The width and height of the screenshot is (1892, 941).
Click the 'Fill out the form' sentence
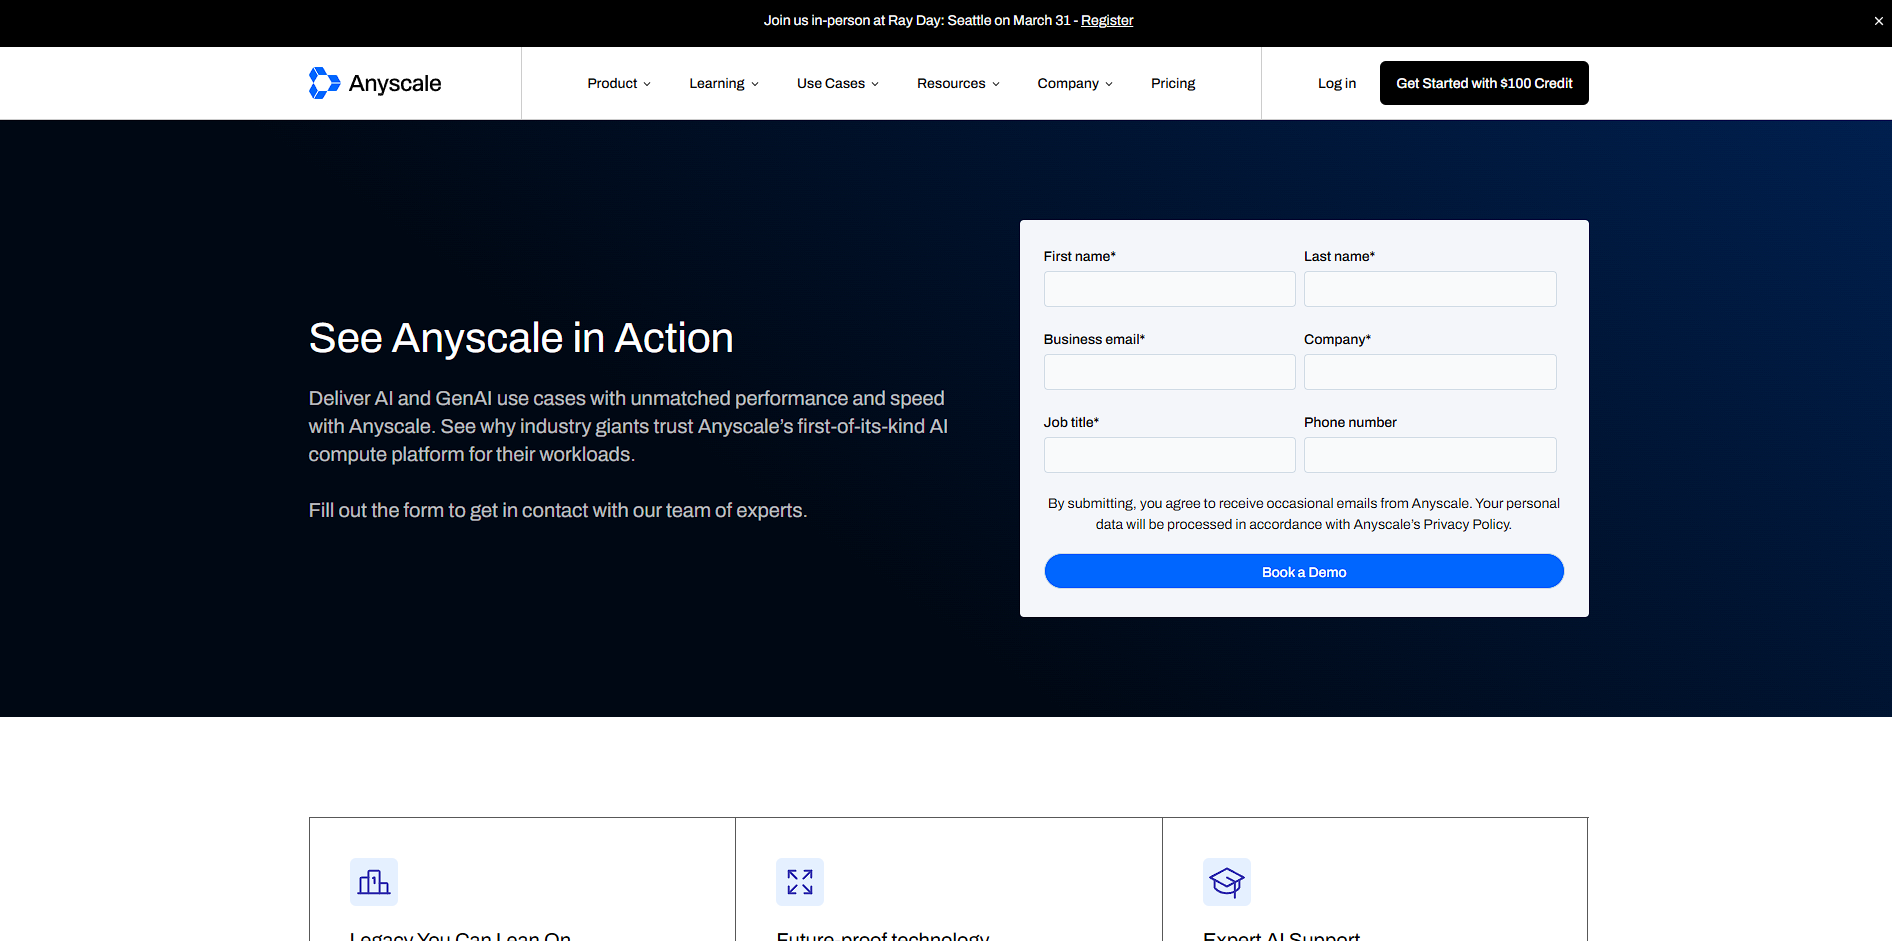tap(558, 510)
